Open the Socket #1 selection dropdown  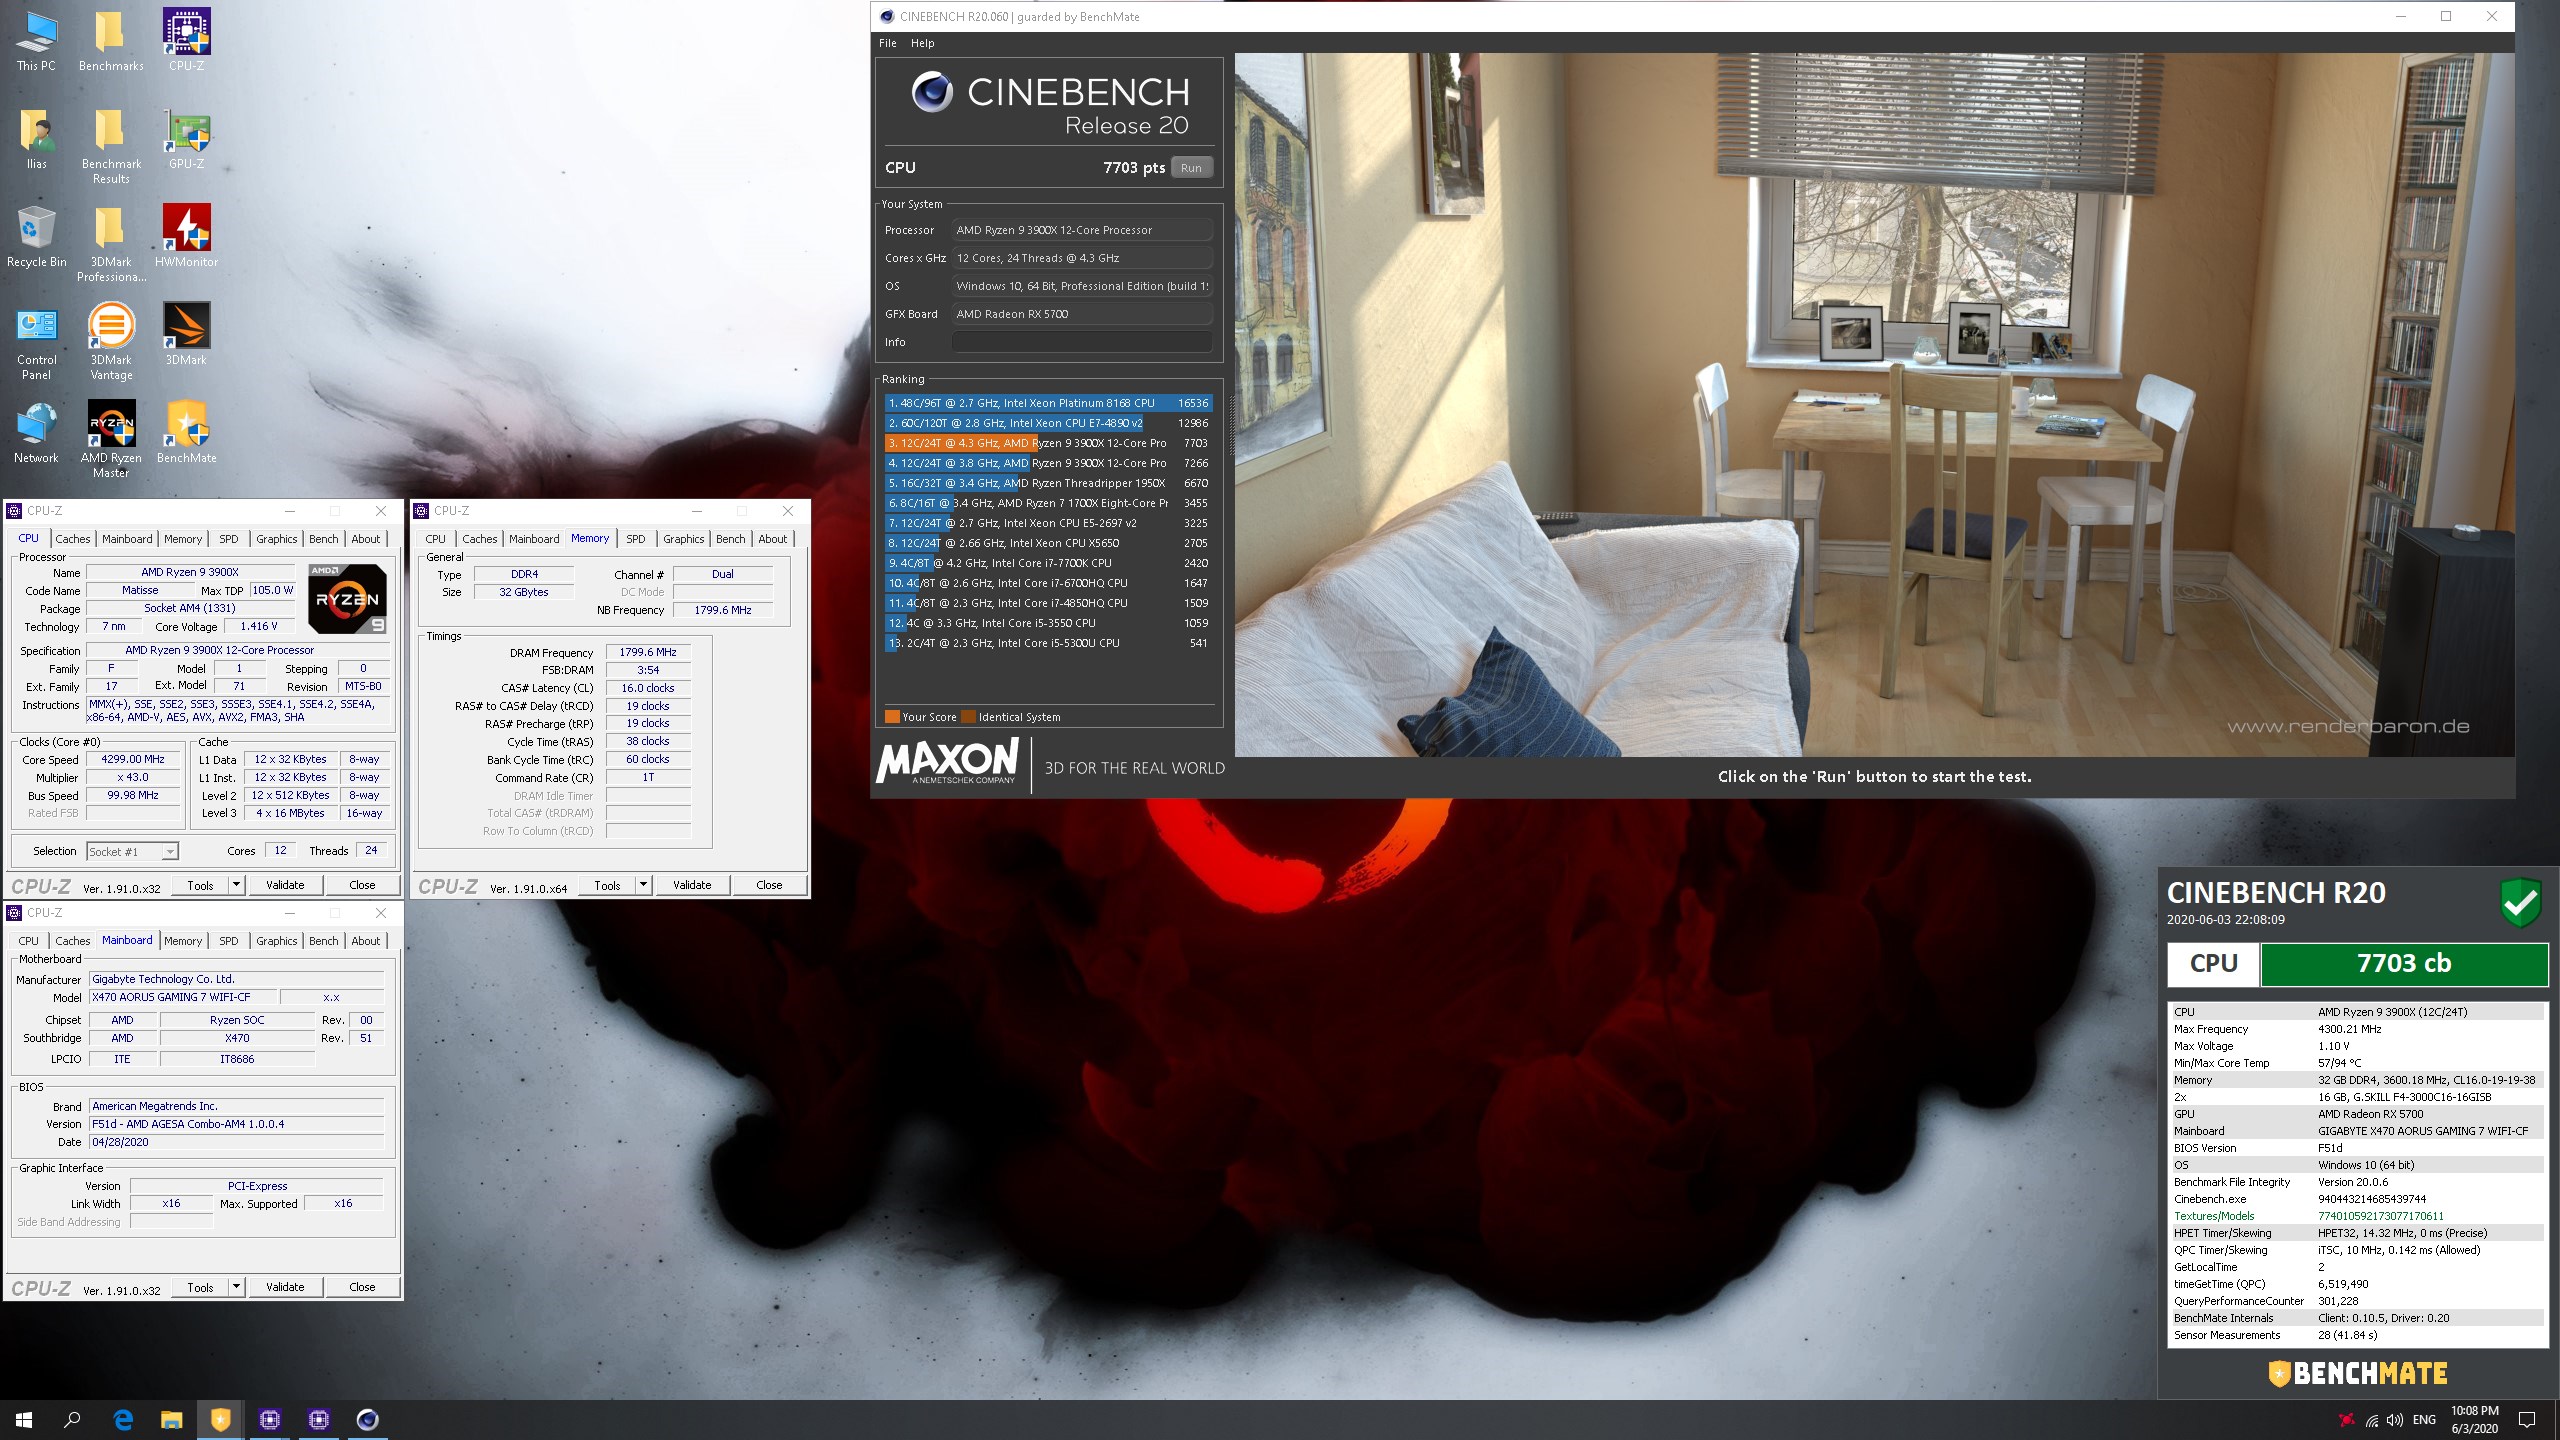point(132,851)
